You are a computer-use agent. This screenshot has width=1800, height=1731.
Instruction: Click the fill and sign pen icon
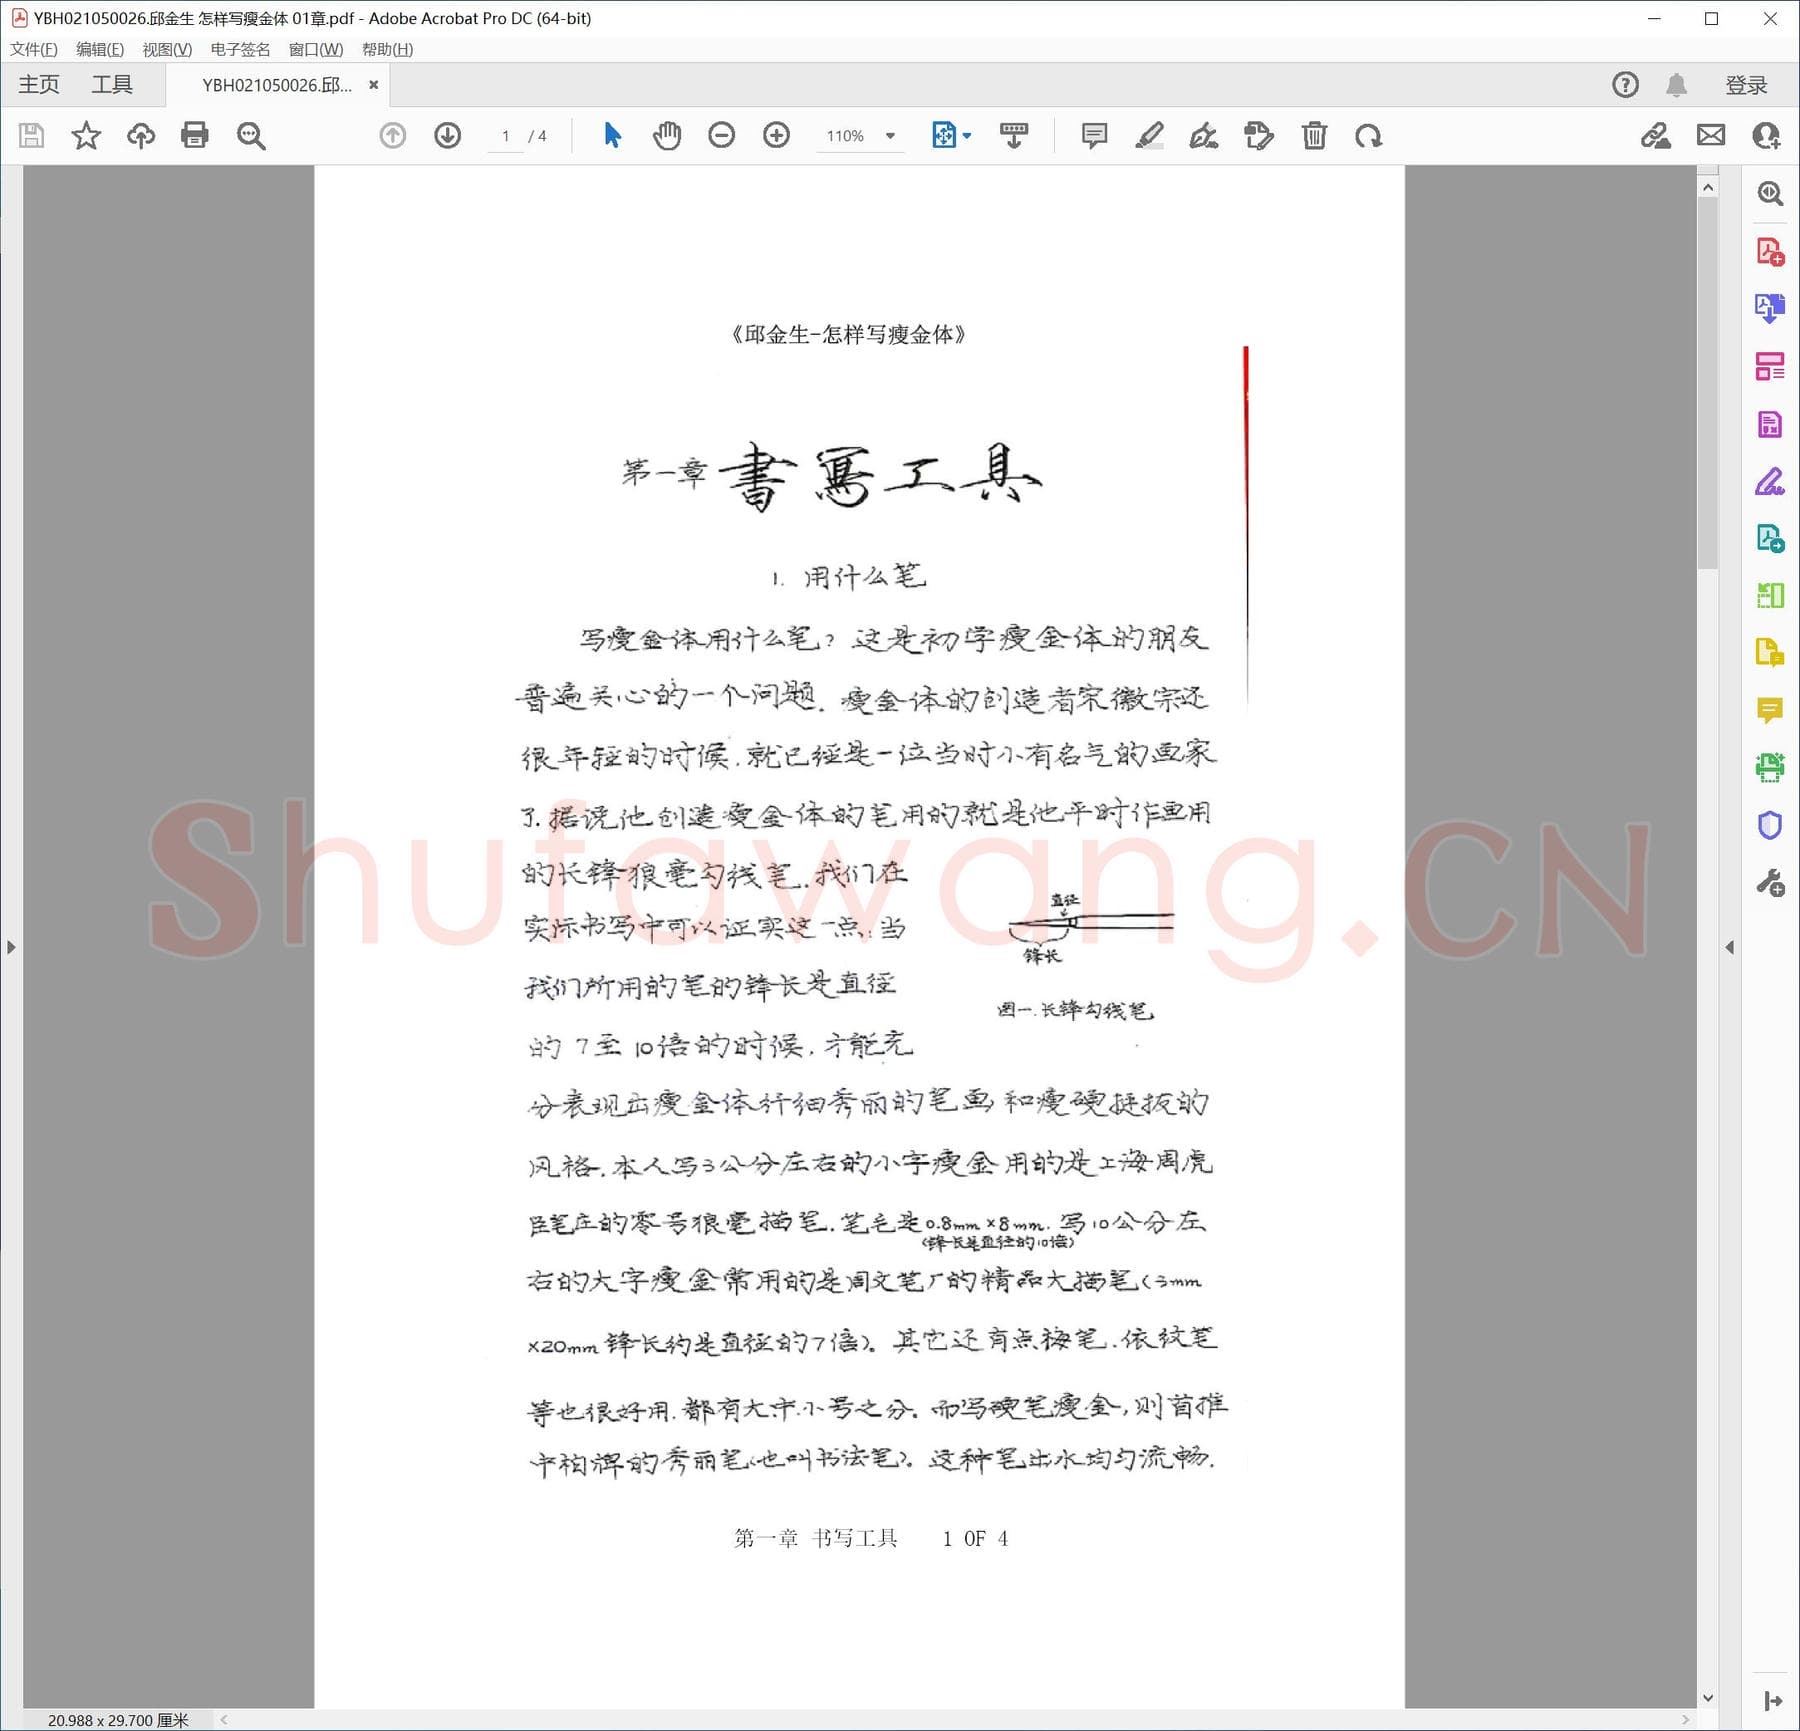click(1656, 135)
